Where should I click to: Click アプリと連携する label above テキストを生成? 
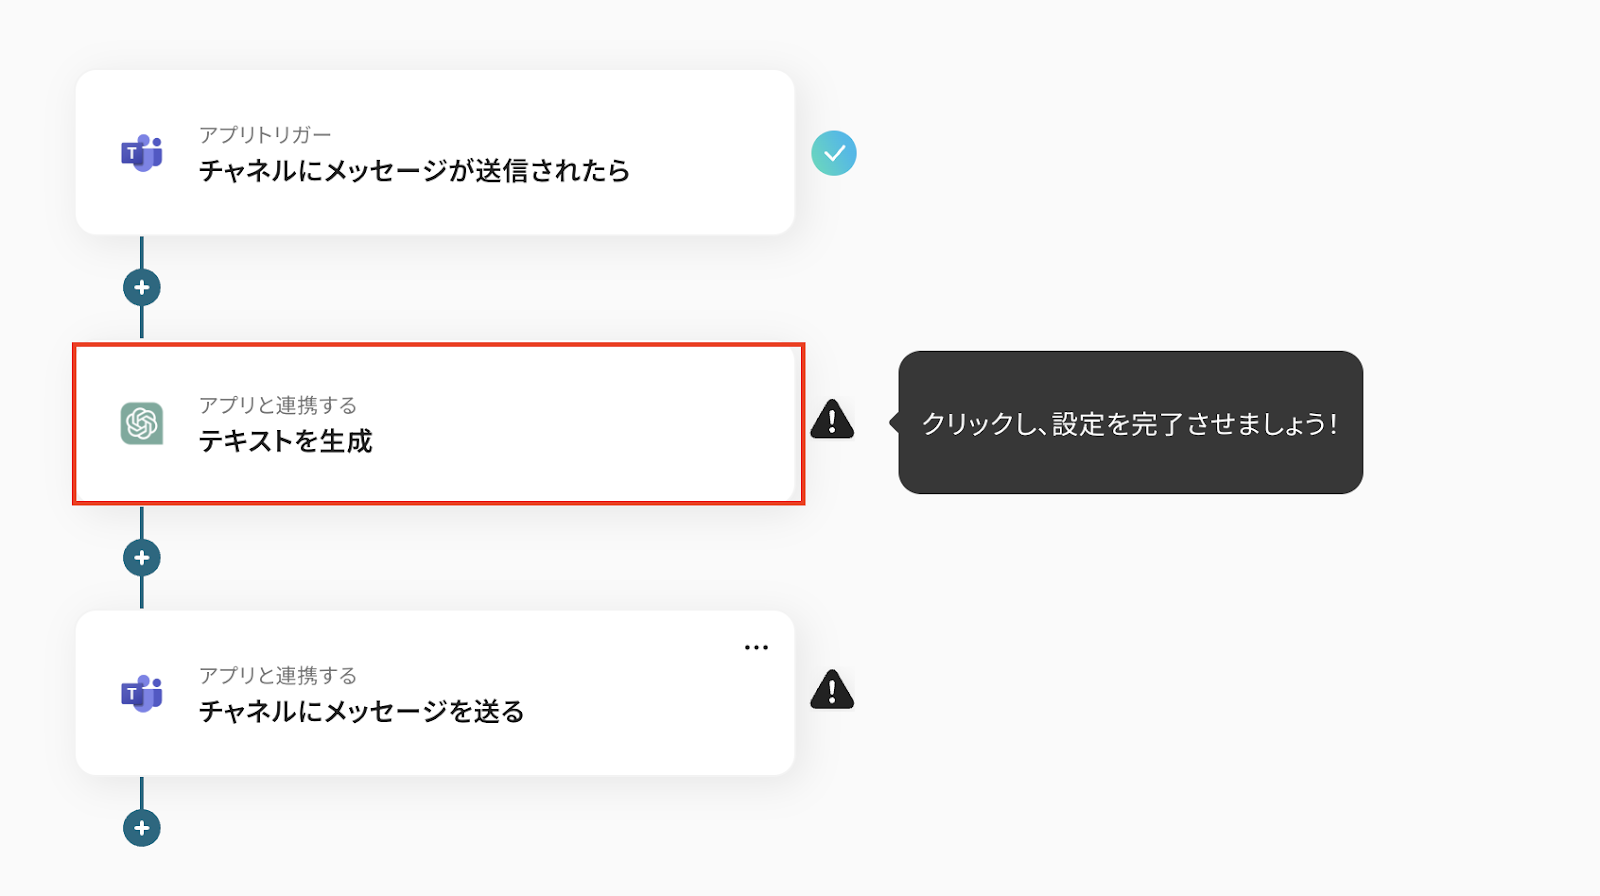[x=277, y=405]
